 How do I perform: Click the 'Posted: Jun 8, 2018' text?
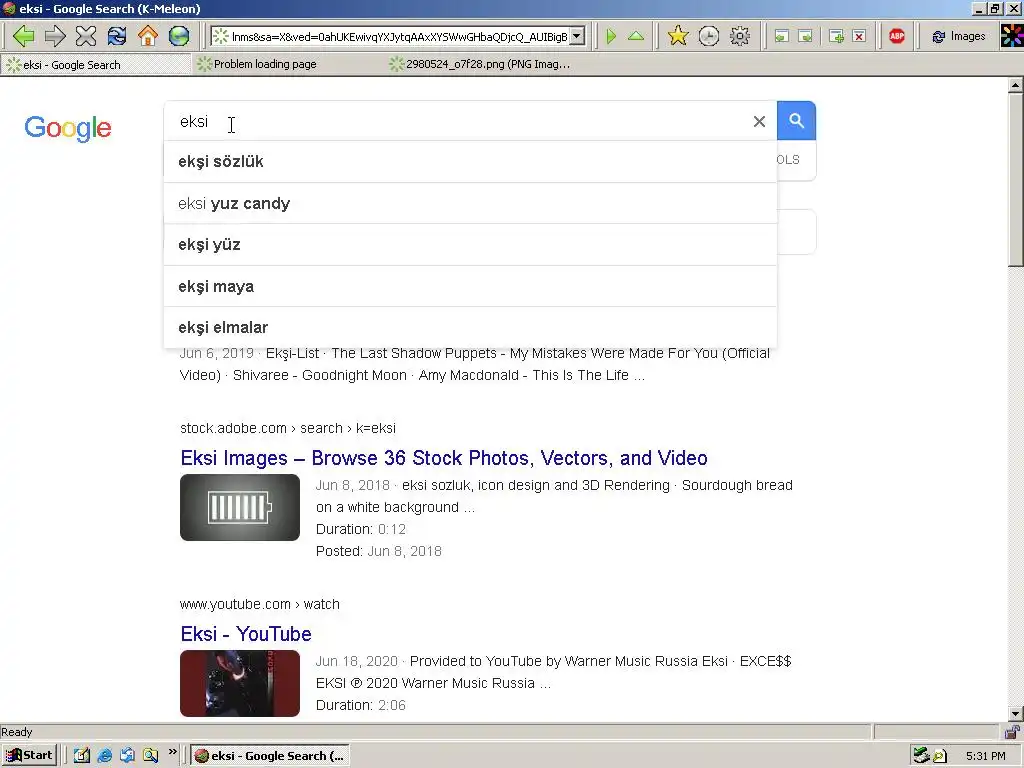point(379,552)
